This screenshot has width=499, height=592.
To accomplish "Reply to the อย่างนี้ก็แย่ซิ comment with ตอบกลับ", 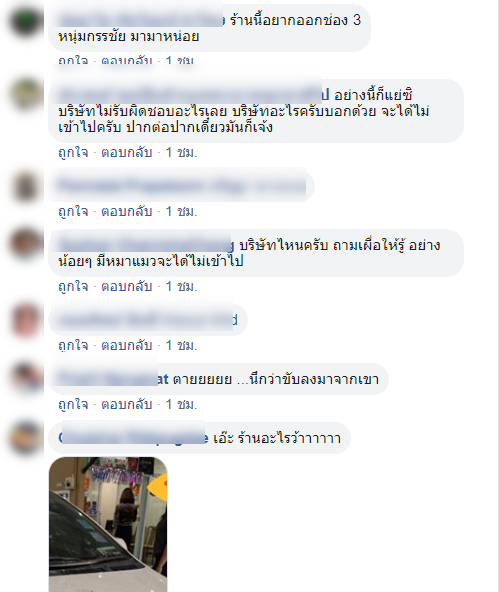I will [127, 153].
